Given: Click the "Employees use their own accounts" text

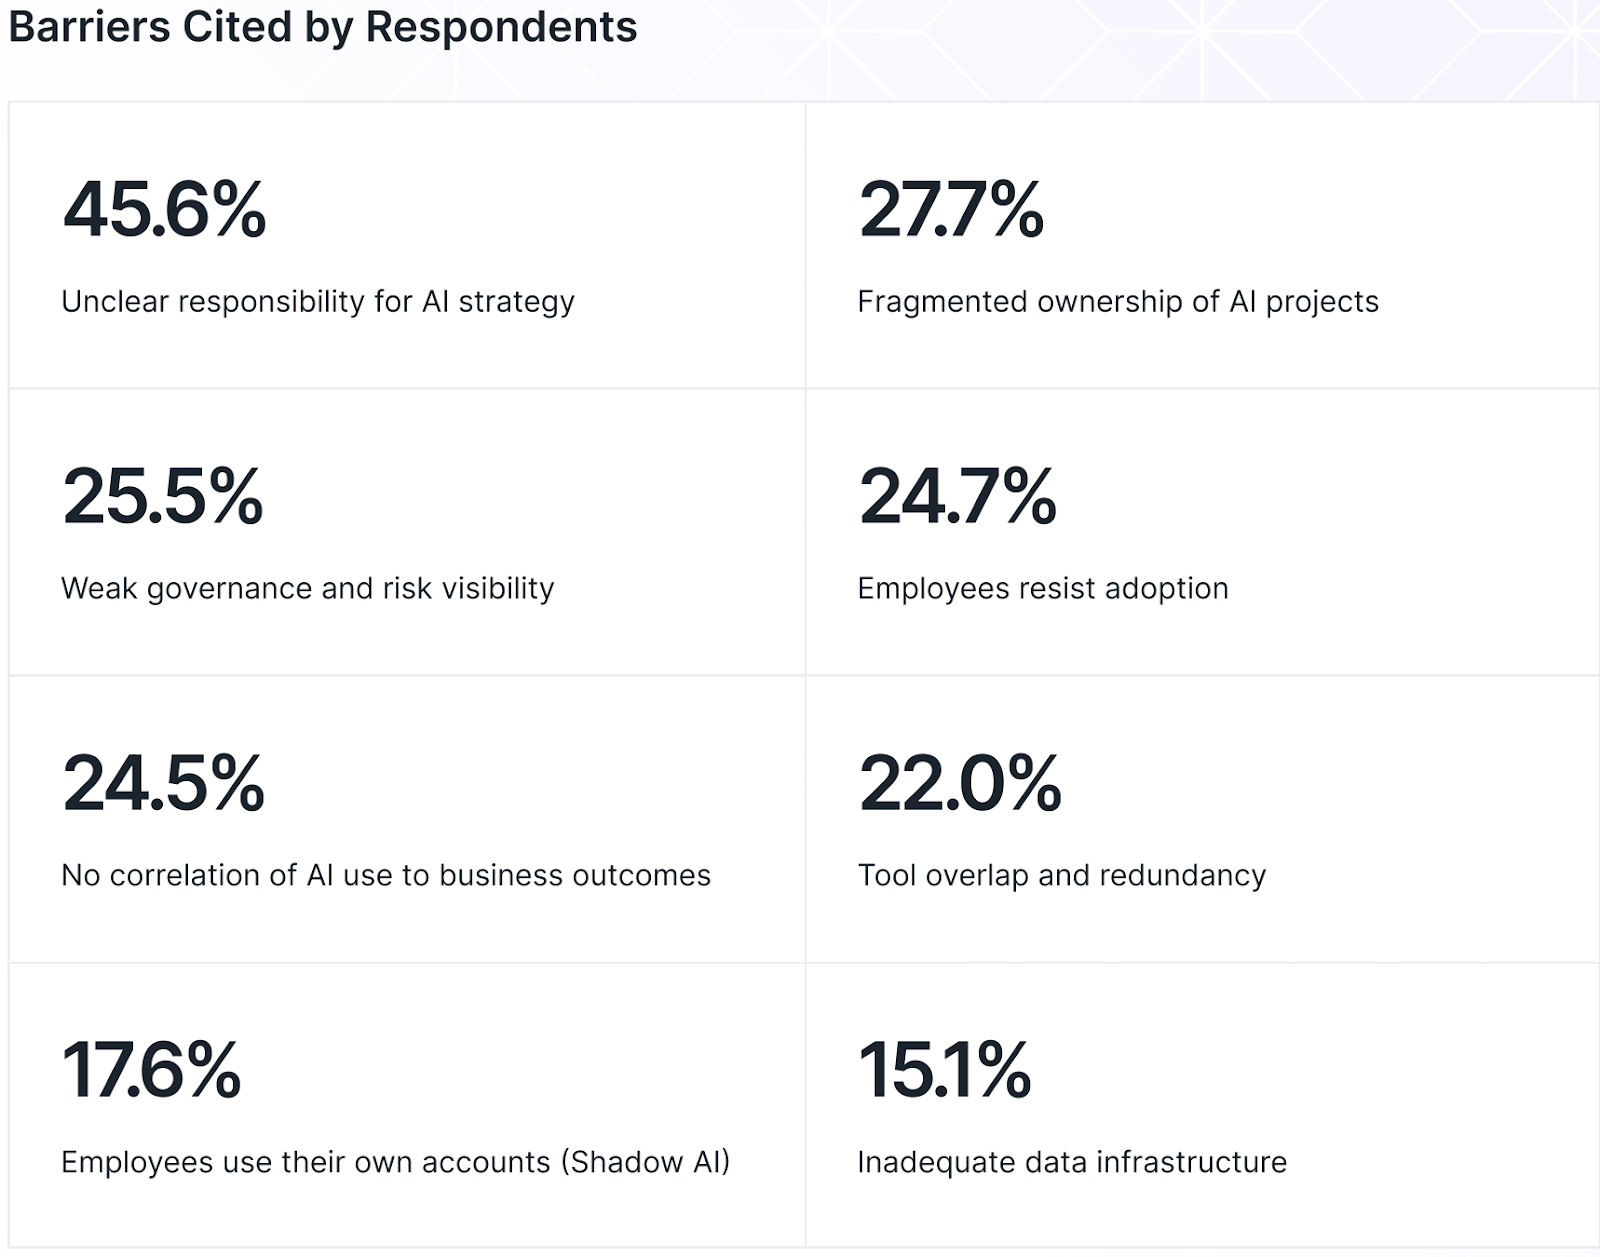Looking at the screenshot, I should pyautogui.click(x=305, y=1162).
